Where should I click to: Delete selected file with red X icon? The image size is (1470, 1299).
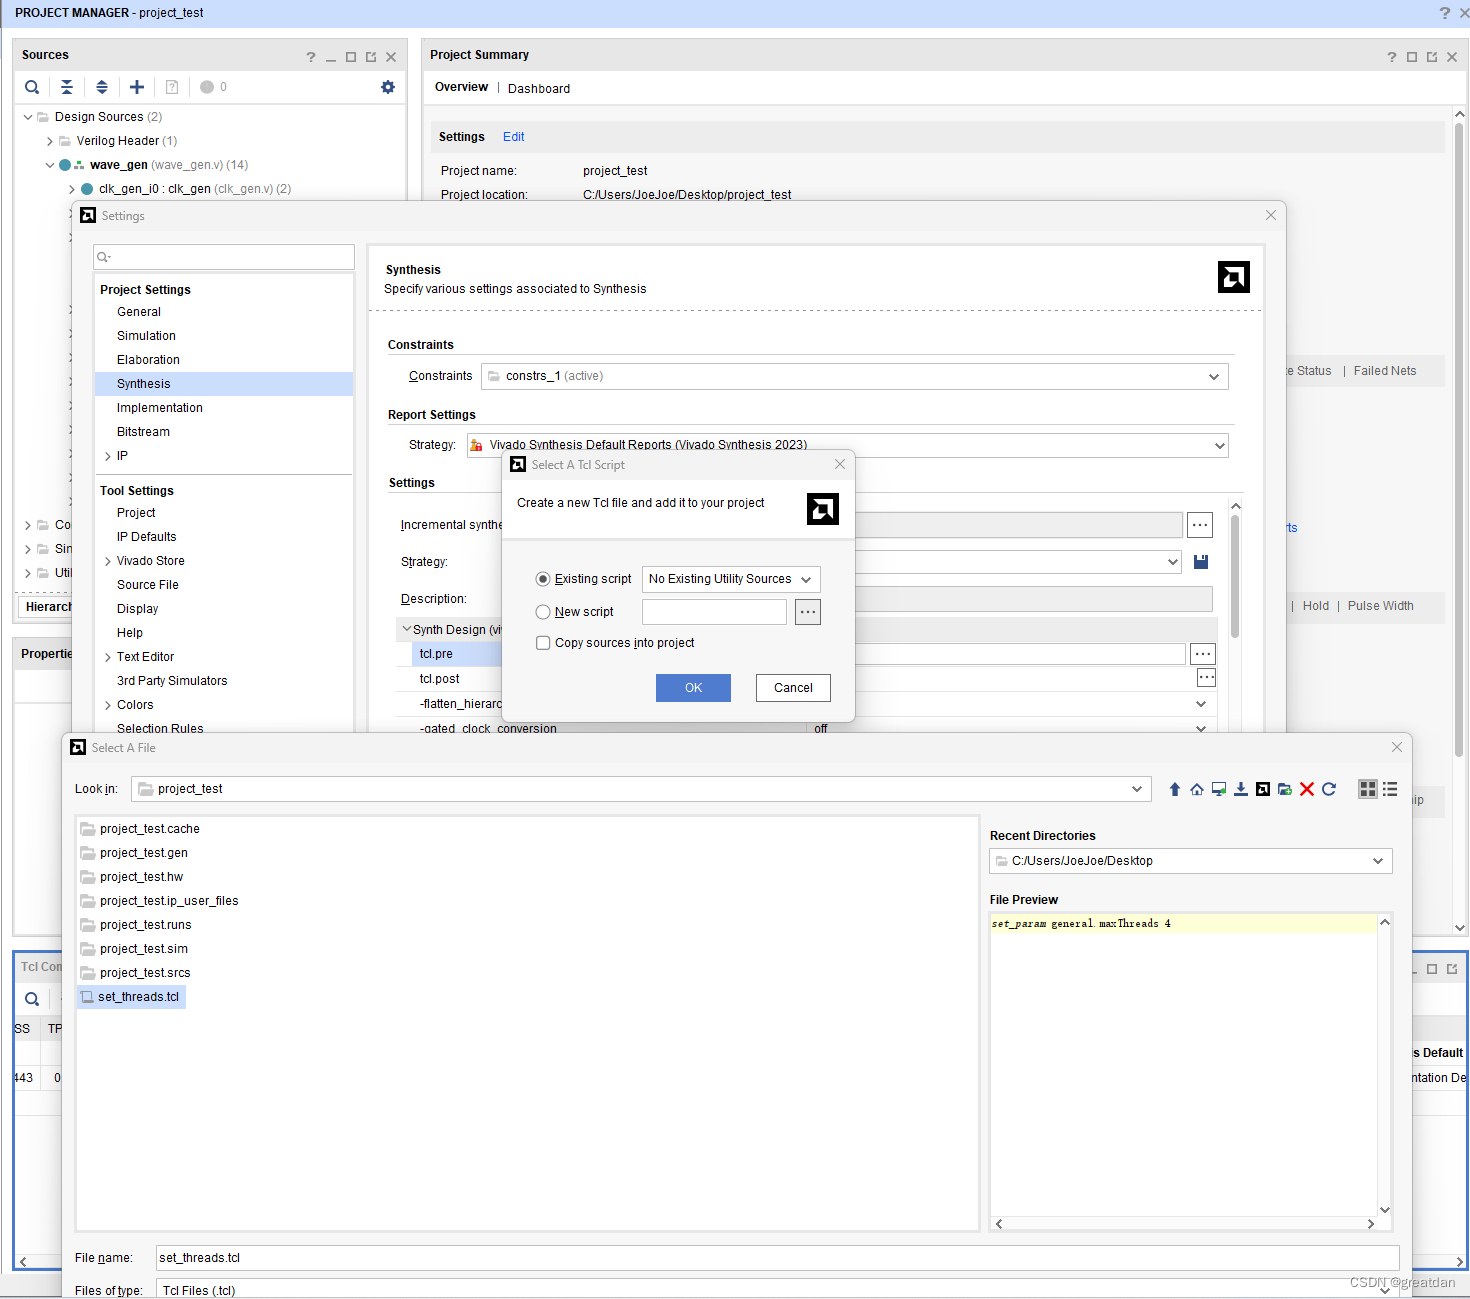point(1307,789)
